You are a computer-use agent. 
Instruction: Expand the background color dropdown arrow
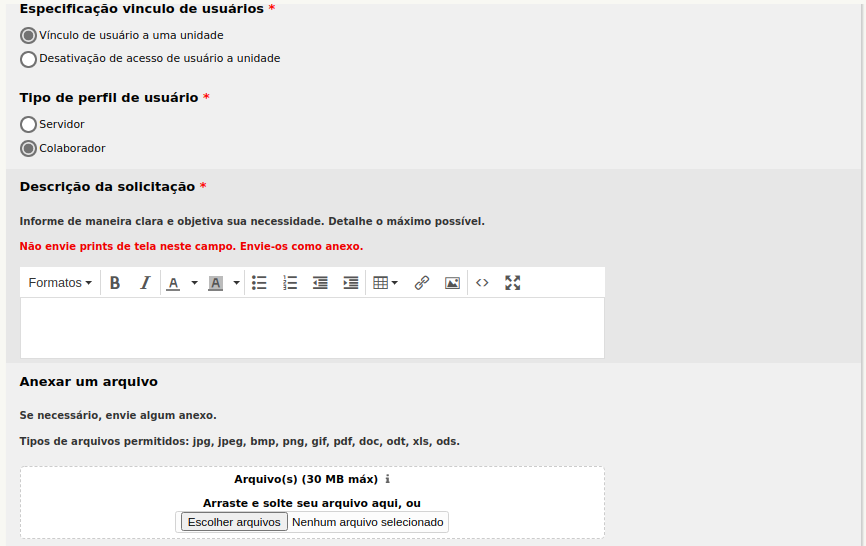pyautogui.click(x=237, y=283)
